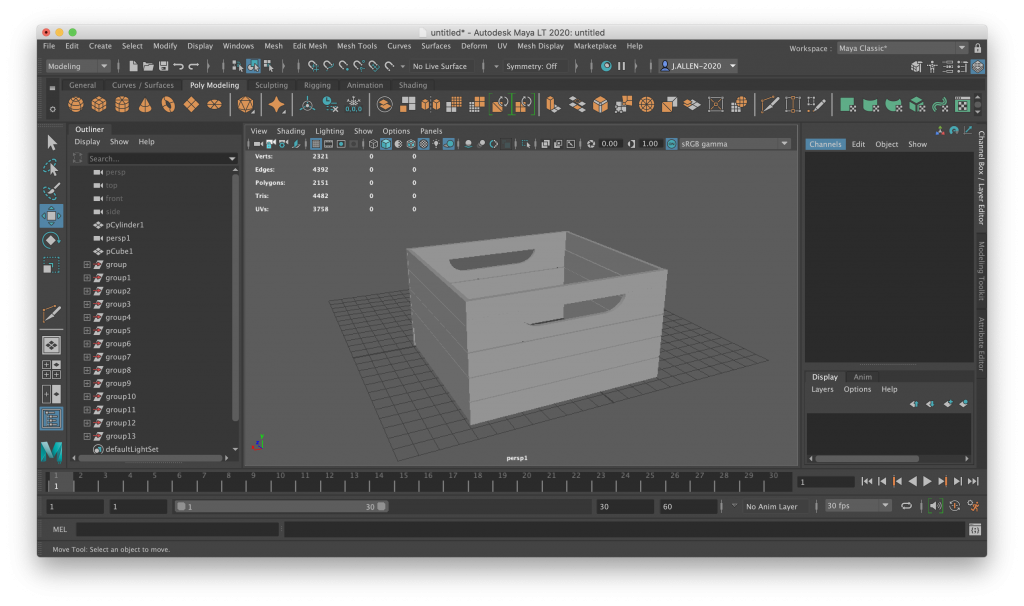Screen dimensions: 1024x606
Task: Open the Mesh Tools menu
Action: [356, 46]
